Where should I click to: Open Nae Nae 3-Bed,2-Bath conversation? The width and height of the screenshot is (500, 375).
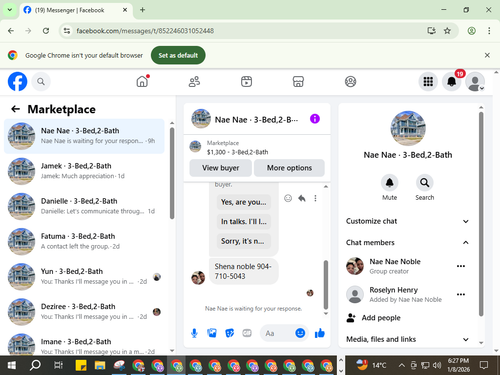tap(84, 136)
